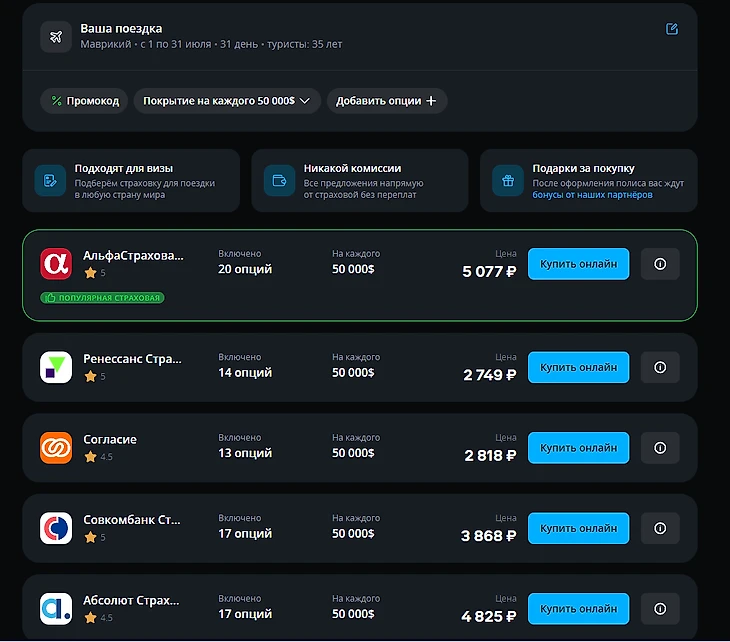Open the Промокод entry chip
730x642 pixels.
tap(84, 101)
